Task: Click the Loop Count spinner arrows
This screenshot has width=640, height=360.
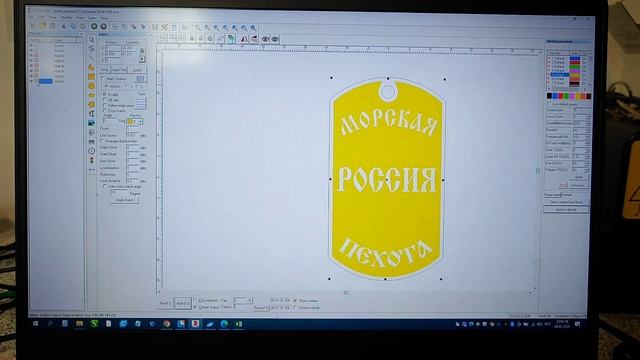Action: tap(588, 116)
